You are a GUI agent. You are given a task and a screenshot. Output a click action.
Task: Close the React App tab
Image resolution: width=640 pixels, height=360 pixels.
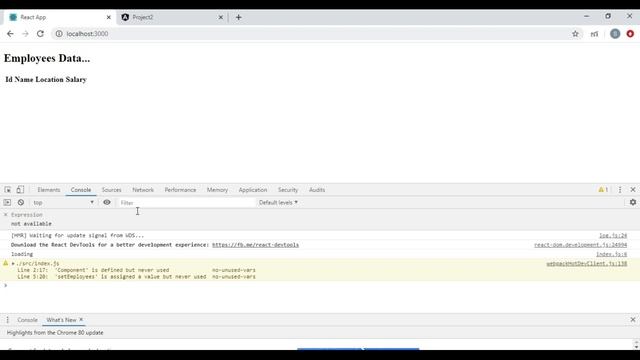[x=109, y=18]
